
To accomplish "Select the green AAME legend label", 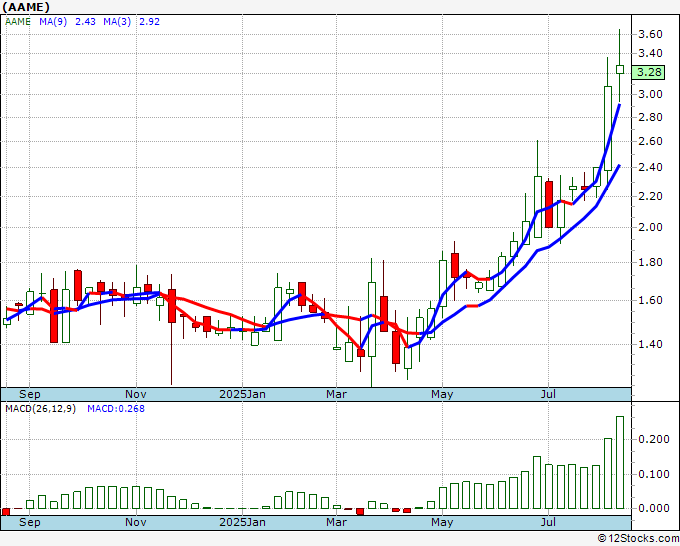I will [x=18, y=22].
